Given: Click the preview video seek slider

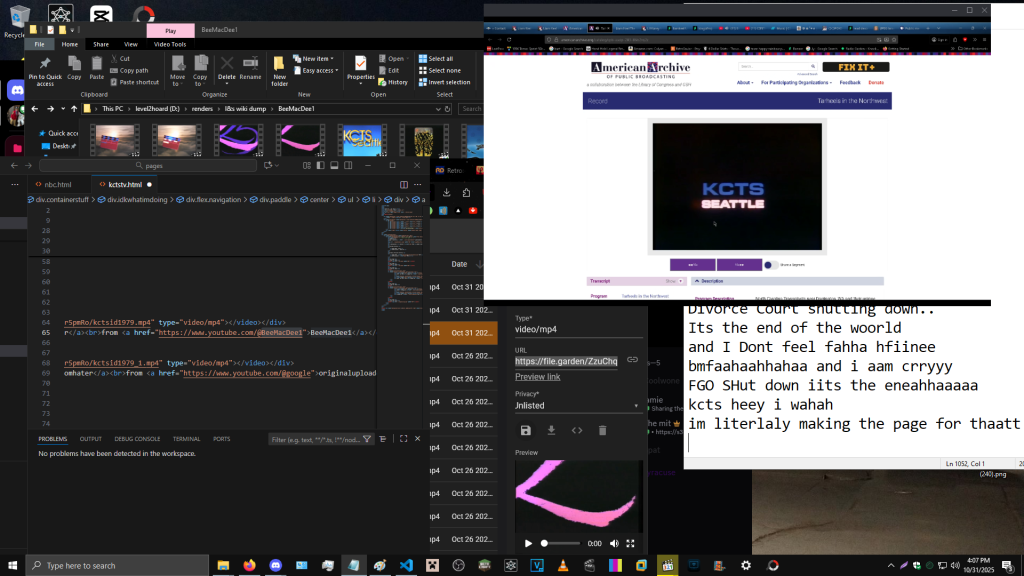Looking at the screenshot, I should (x=560, y=543).
